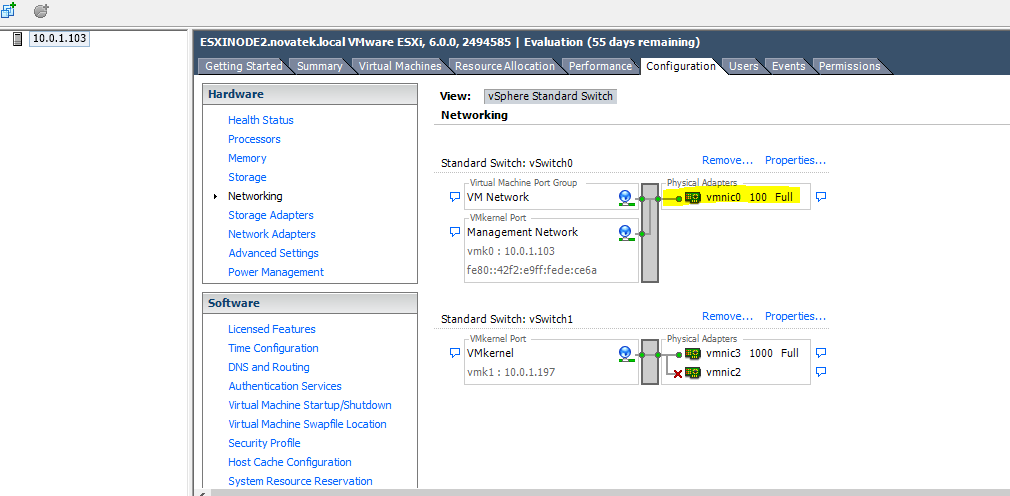This screenshot has height=496, width=1010.
Task: Click the vmnic2 adapter label
Action: click(x=723, y=372)
